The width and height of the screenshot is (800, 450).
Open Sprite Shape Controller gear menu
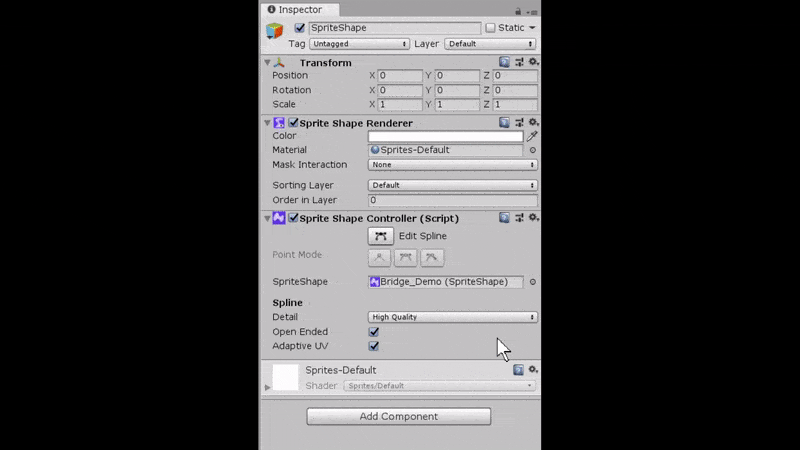coord(533,217)
